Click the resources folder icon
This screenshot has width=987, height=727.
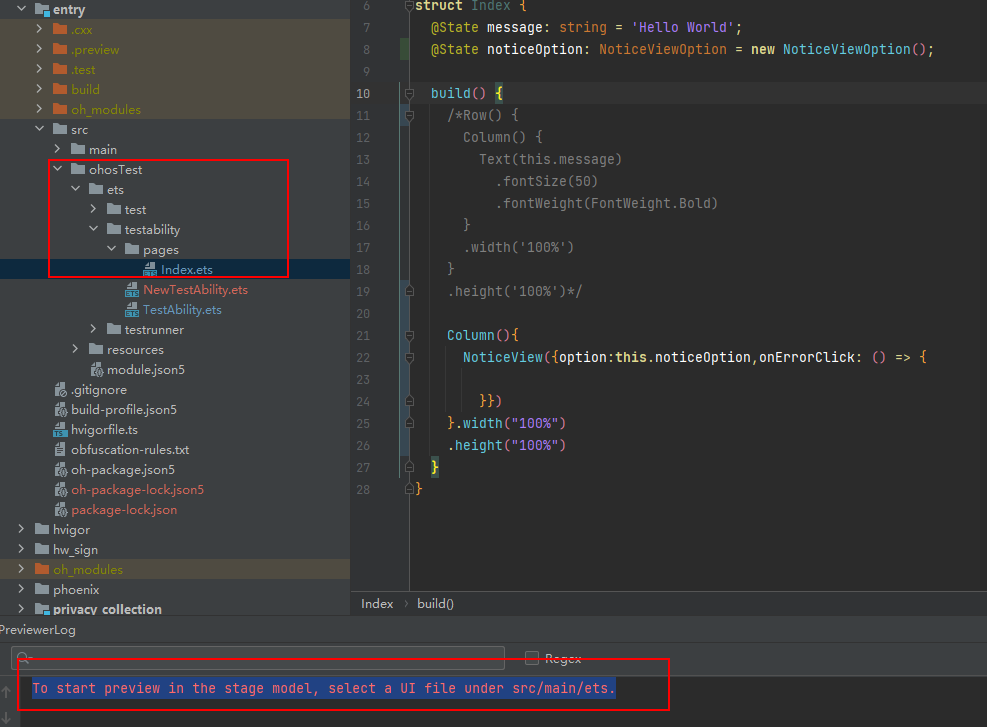tap(96, 349)
